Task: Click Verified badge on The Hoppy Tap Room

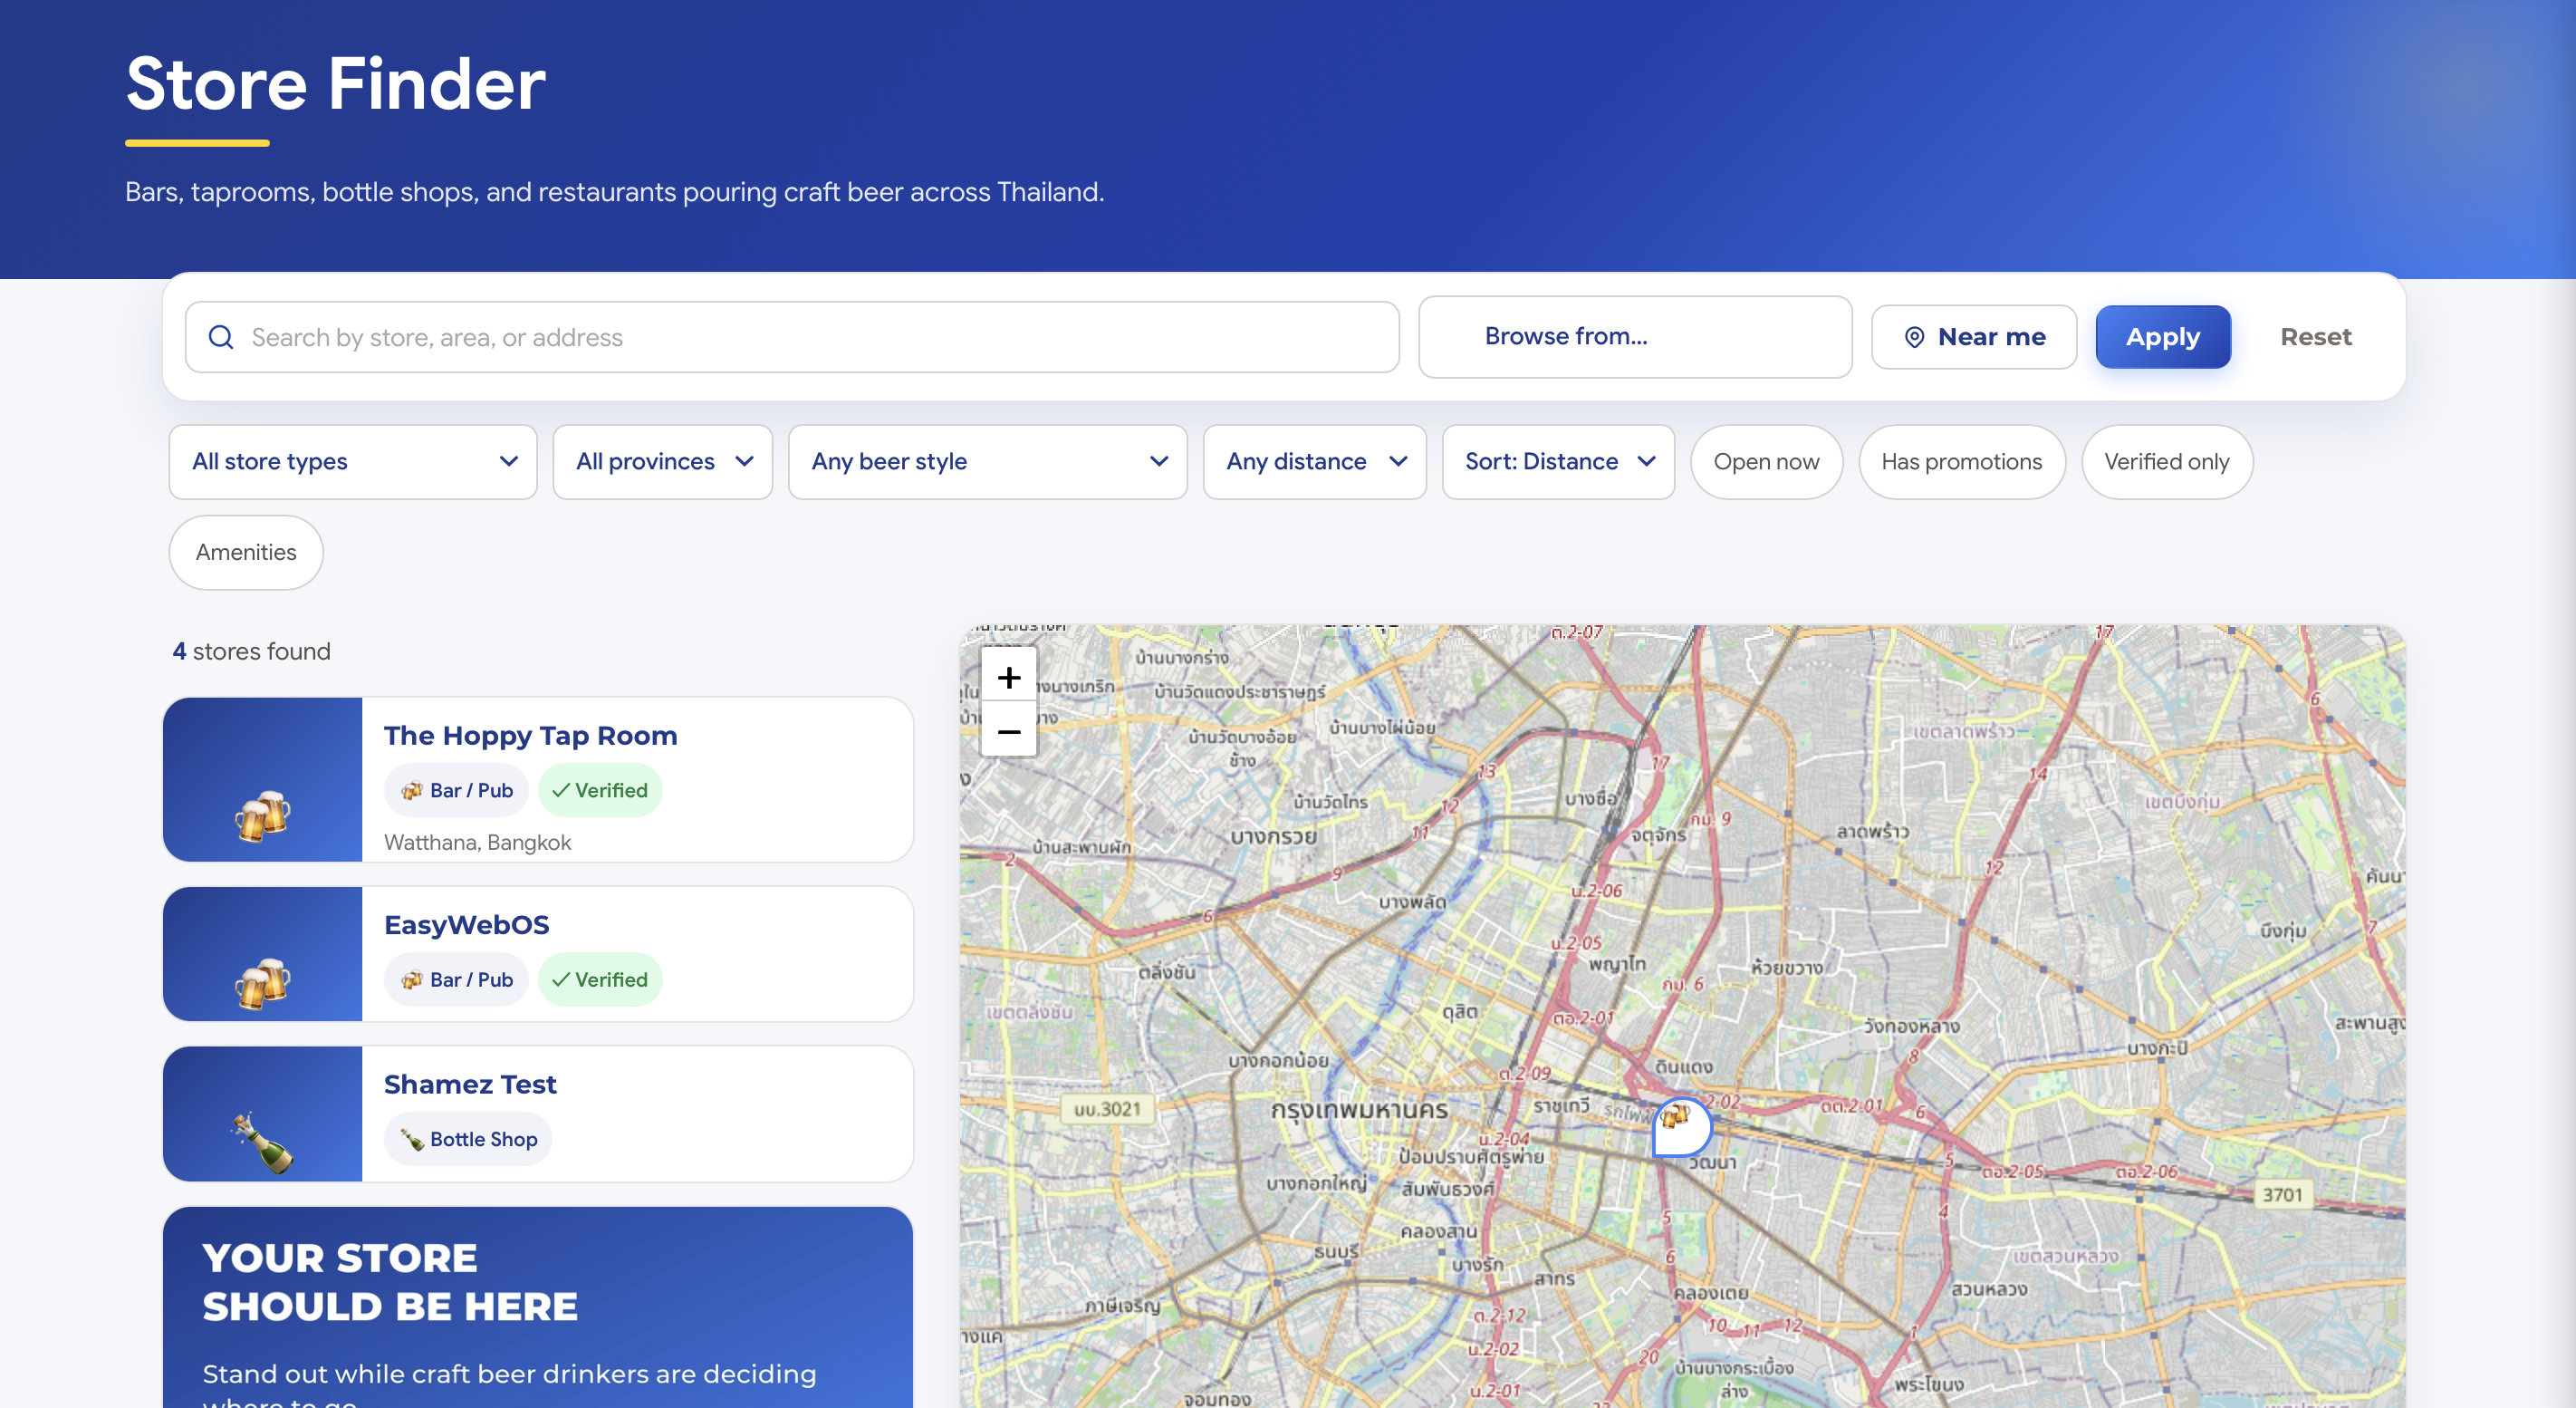Action: pyautogui.click(x=600, y=790)
